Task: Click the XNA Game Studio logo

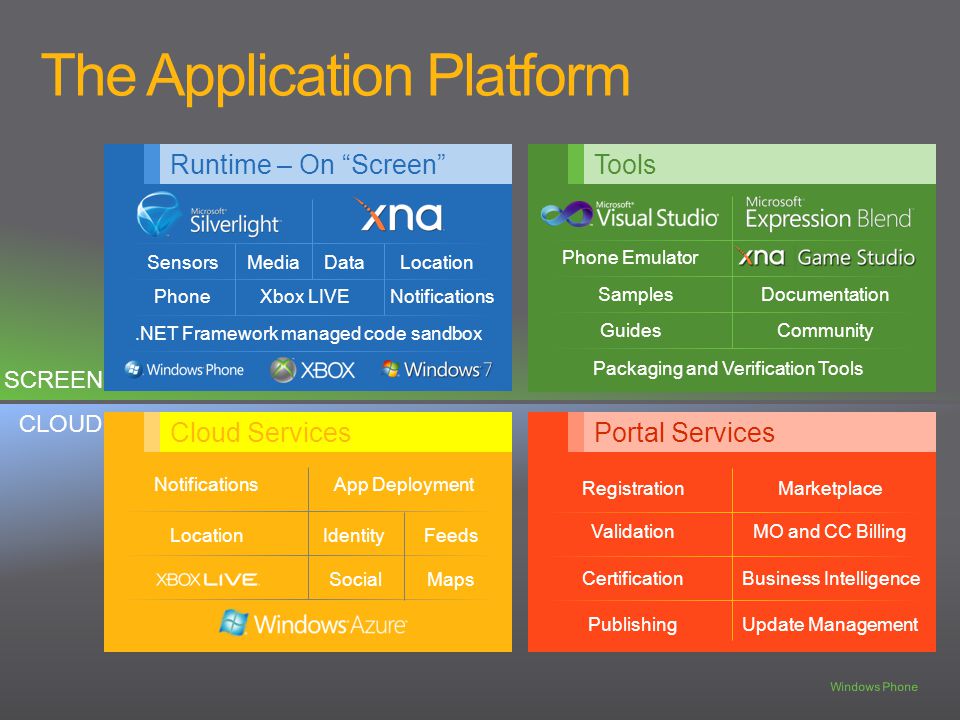Action: (827, 257)
